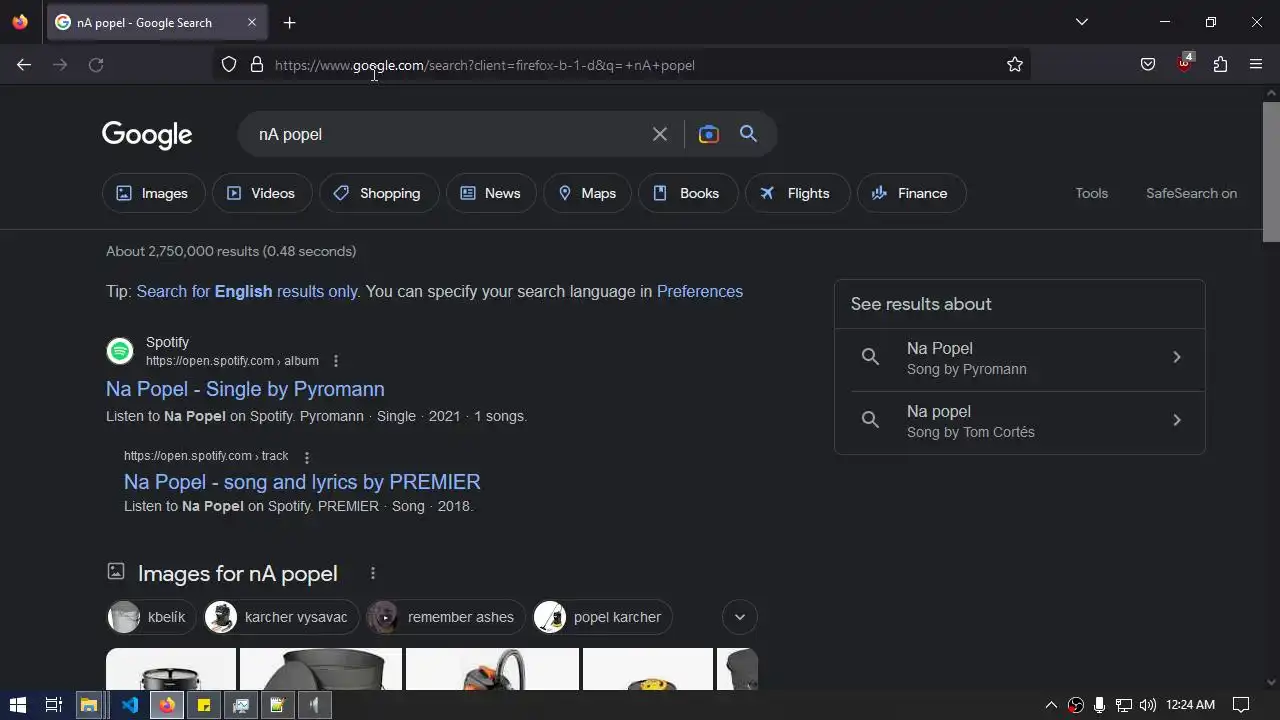Image resolution: width=1280 pixels, height=720 pixels.
Task: Open File Explorer from taskbar
Action: (x=89, y=705)
